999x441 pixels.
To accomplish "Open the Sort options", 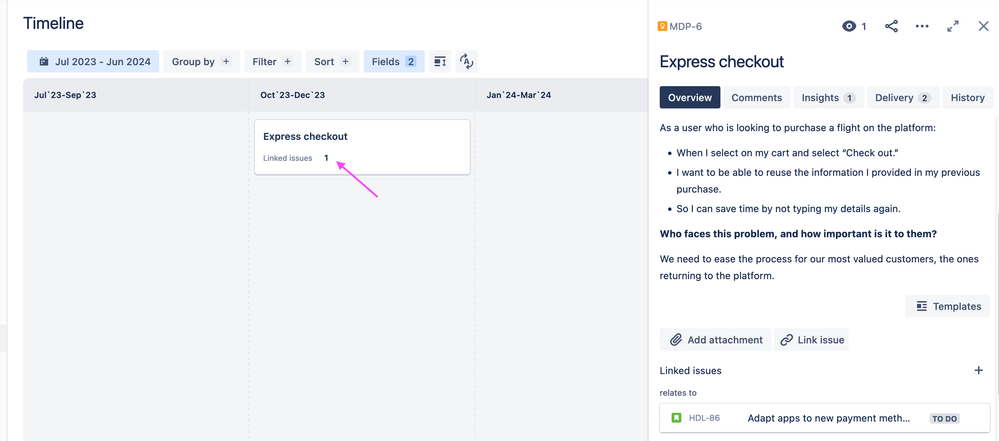I will [x=333, y=62].
